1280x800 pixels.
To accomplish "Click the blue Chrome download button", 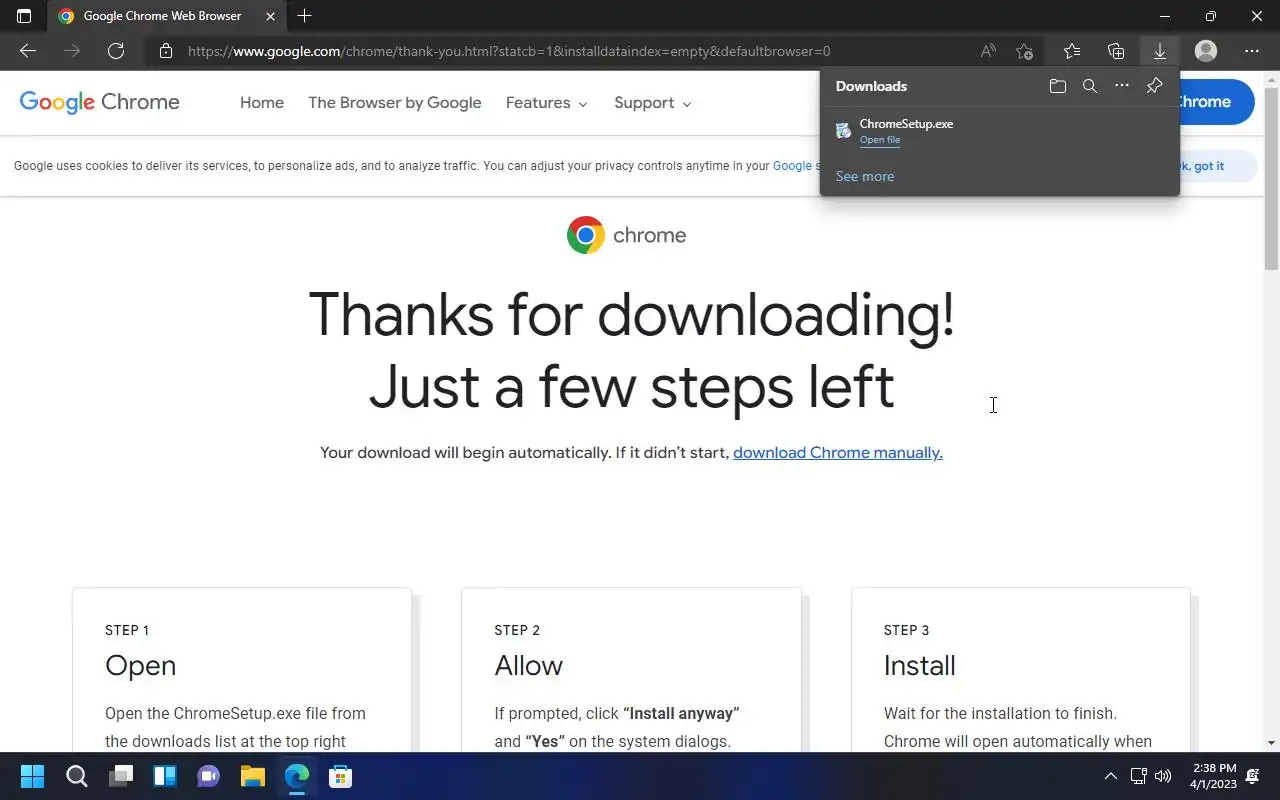I will coord(1216,102).
